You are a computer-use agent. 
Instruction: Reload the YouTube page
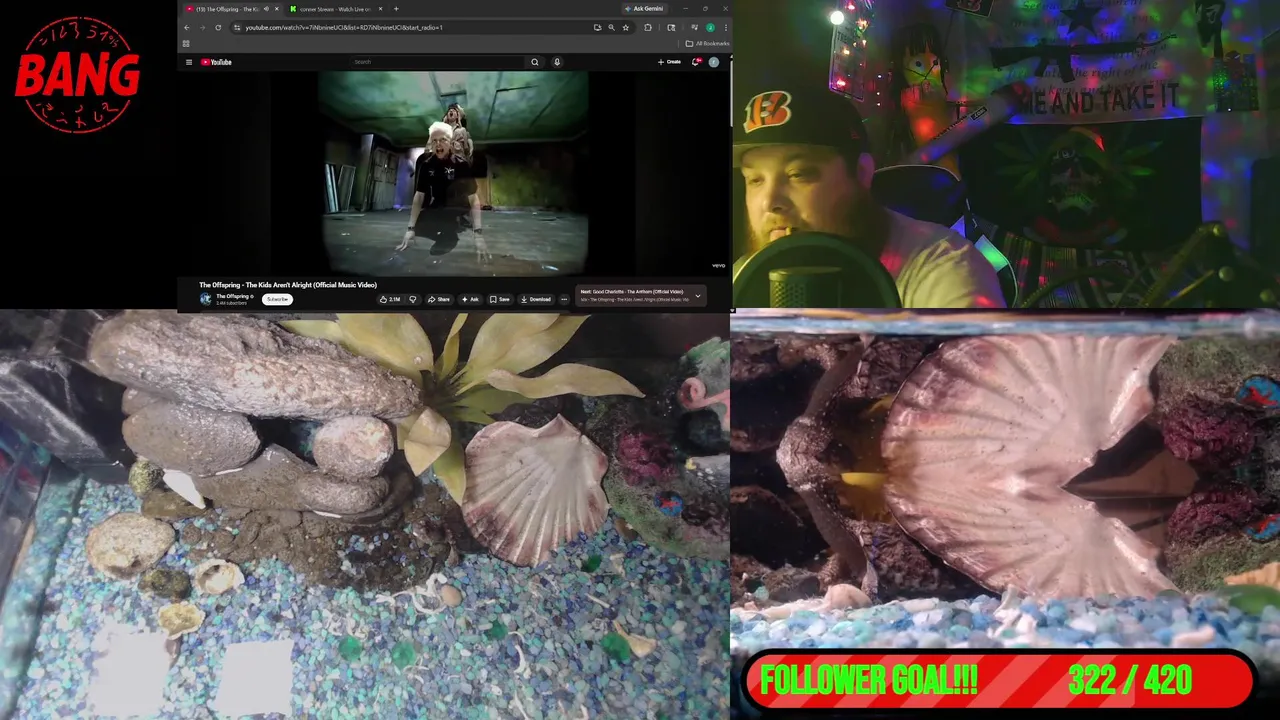click(218, 27)
